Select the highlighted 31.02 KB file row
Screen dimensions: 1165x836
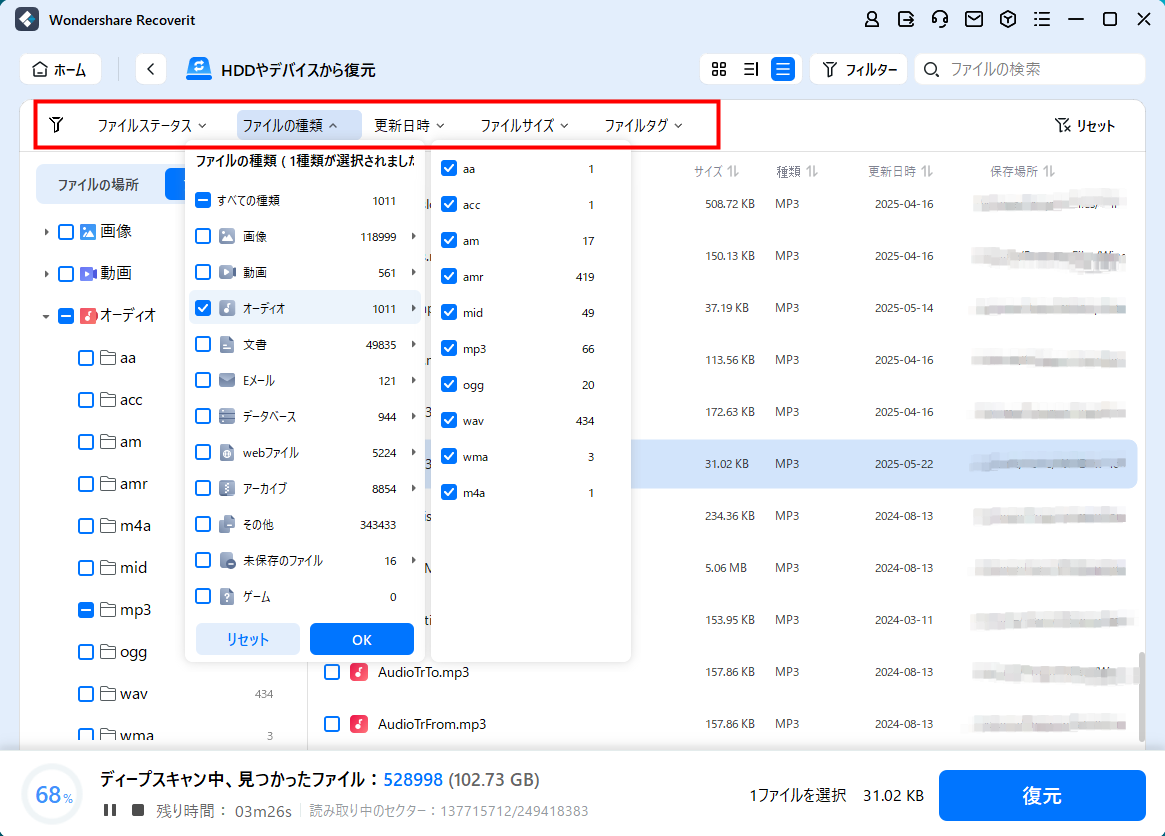coord(884,464)
